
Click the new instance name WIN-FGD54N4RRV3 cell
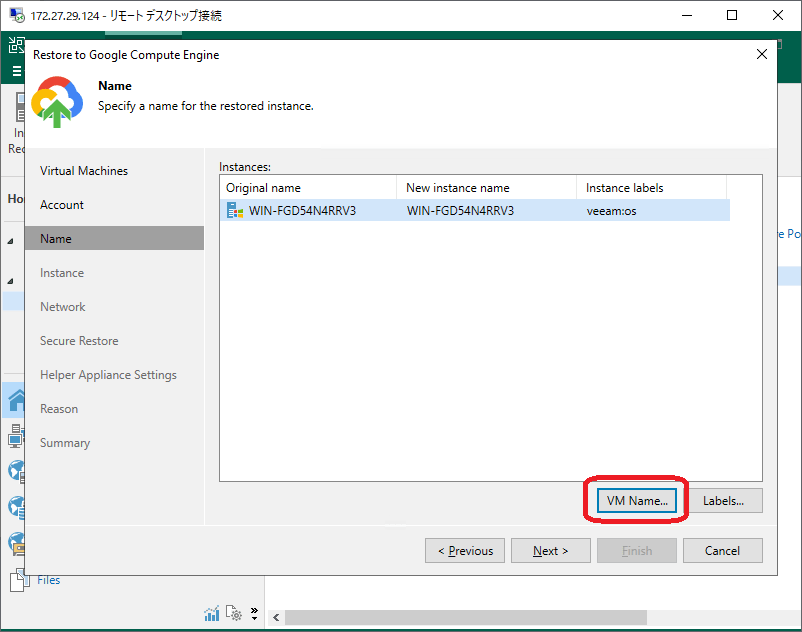point(460,211)
